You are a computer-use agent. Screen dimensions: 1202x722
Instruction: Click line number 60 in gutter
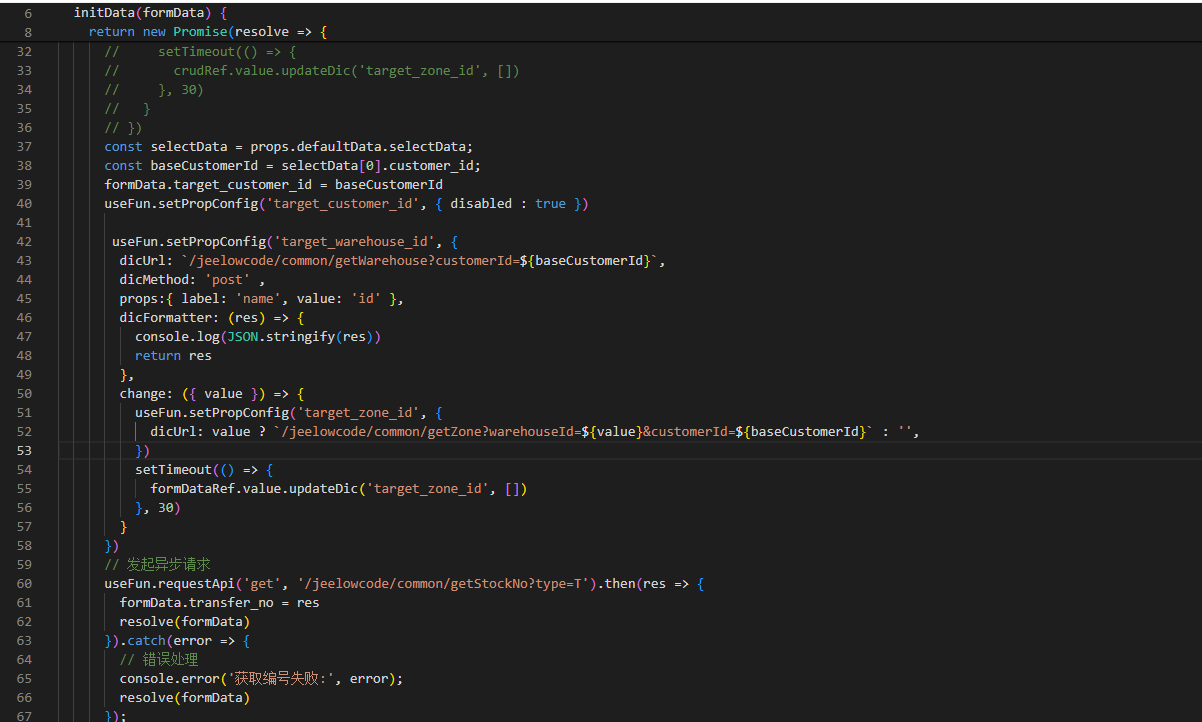click(24, 583)
